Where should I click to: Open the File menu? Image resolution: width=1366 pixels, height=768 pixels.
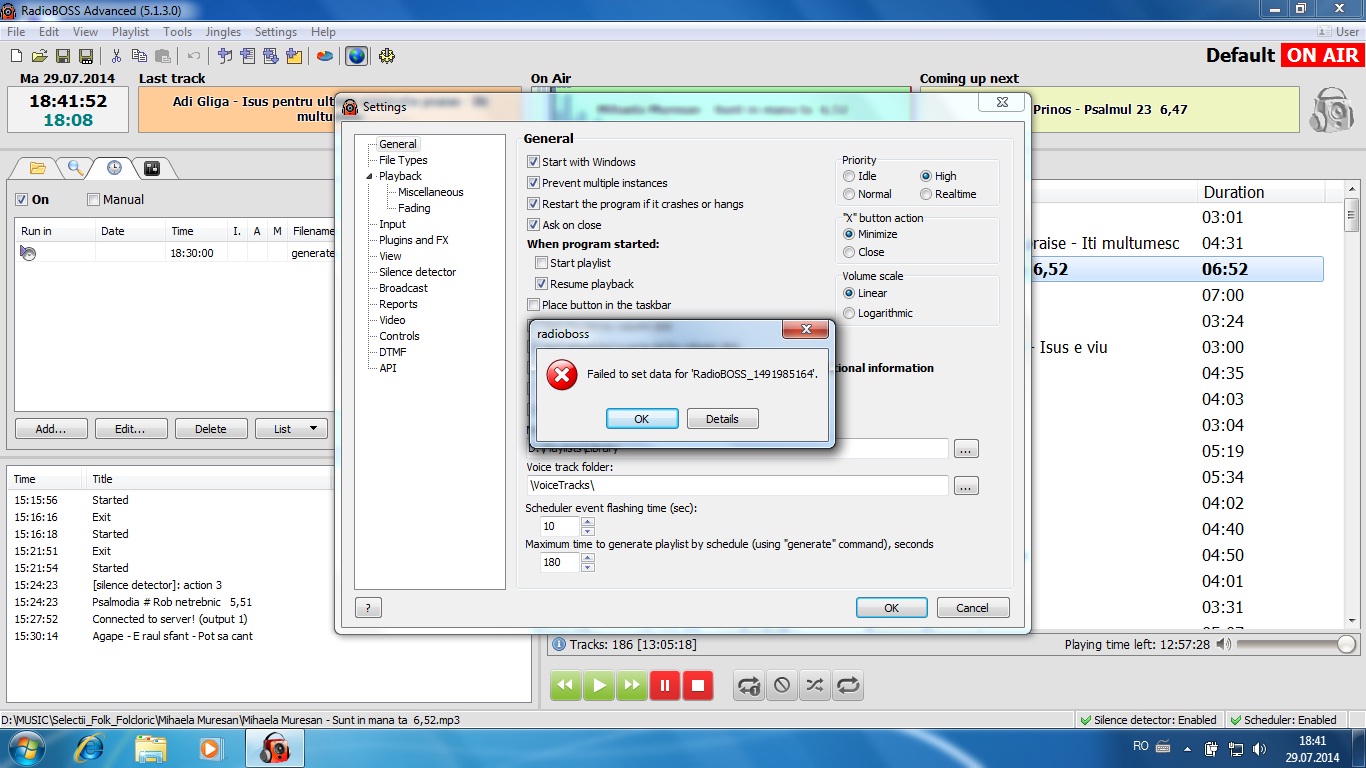click(16, 32)
